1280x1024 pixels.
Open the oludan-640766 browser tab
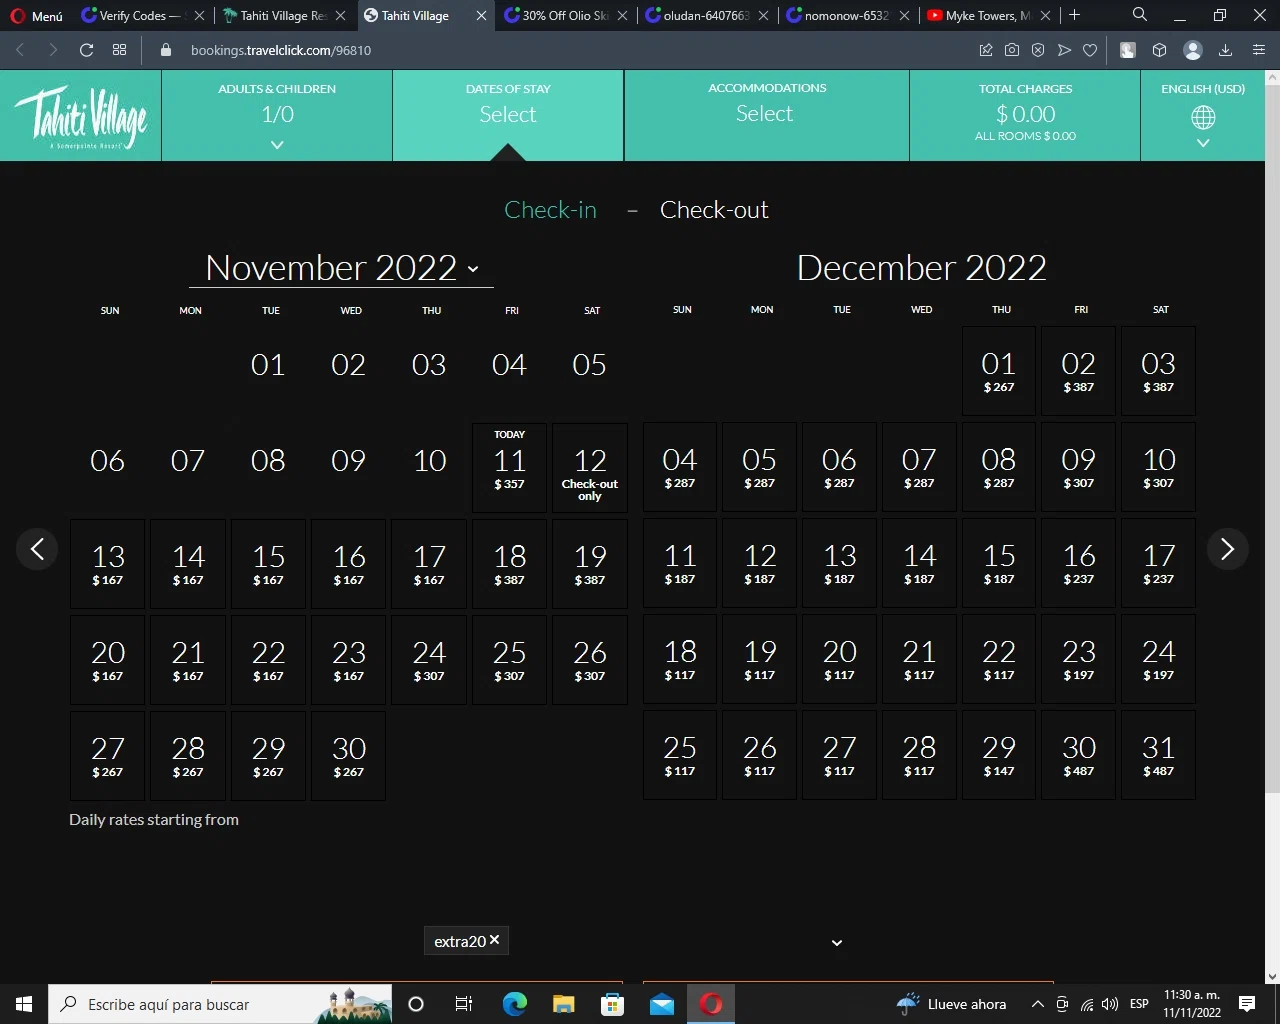[x=707, y=16]
